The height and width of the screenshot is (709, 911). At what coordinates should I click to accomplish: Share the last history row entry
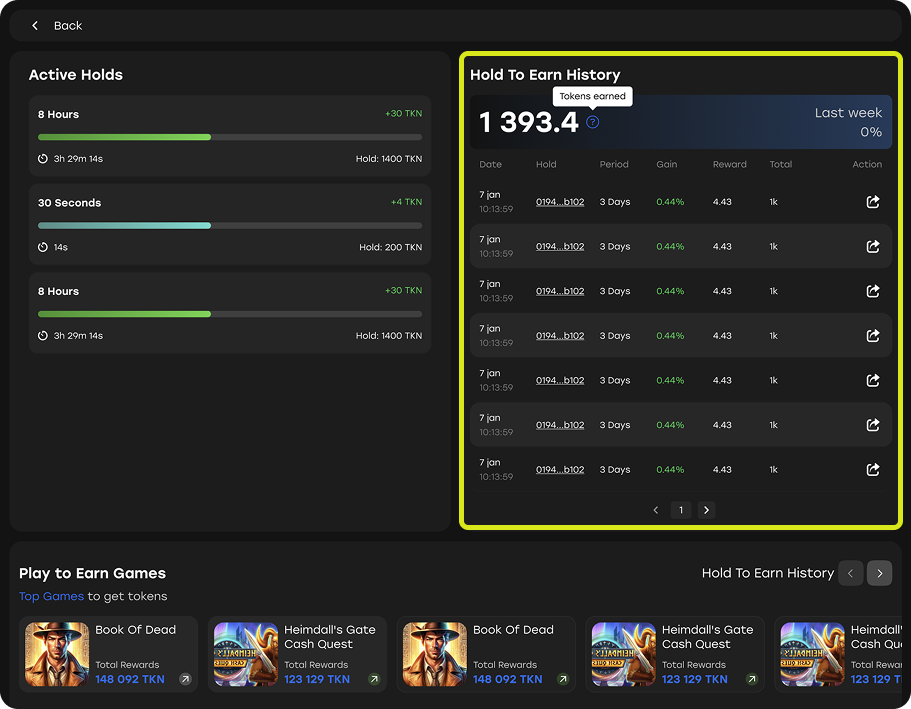(872, 470)
